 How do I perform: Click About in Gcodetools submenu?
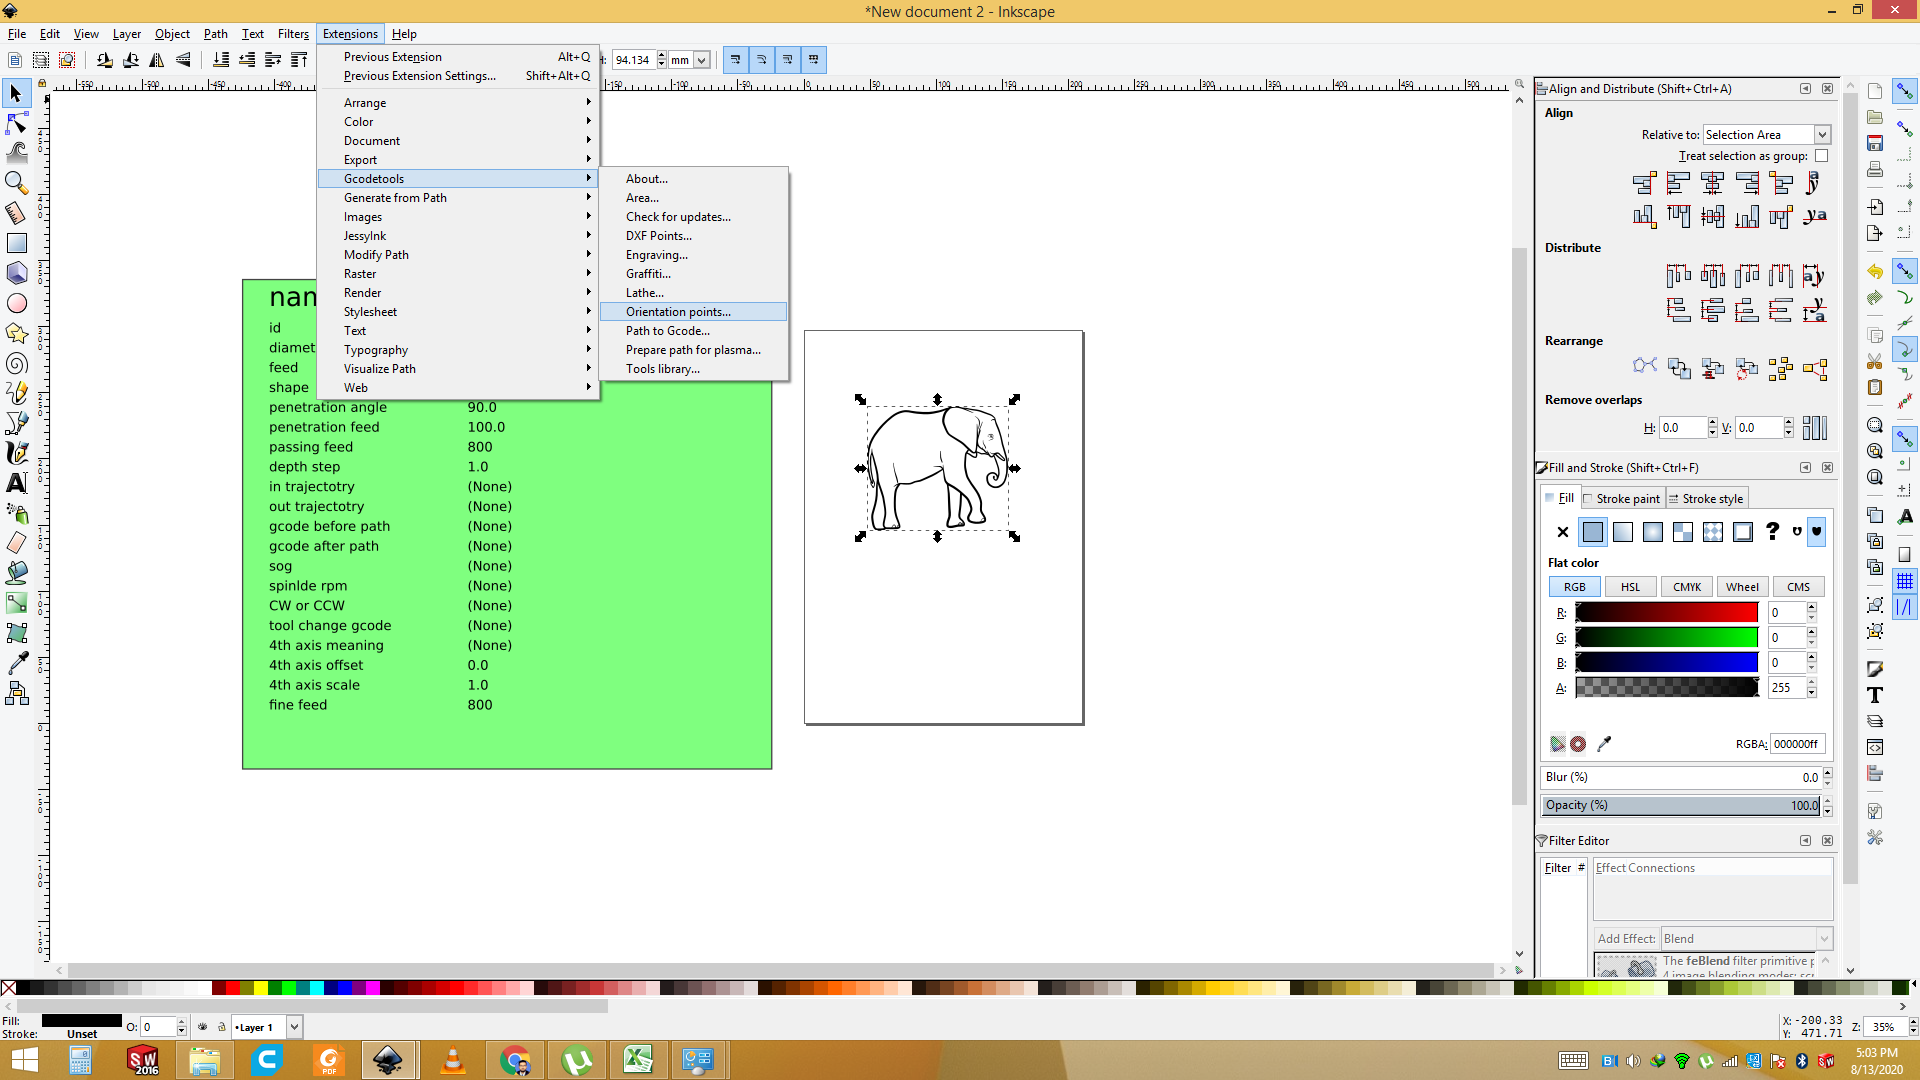647,178
